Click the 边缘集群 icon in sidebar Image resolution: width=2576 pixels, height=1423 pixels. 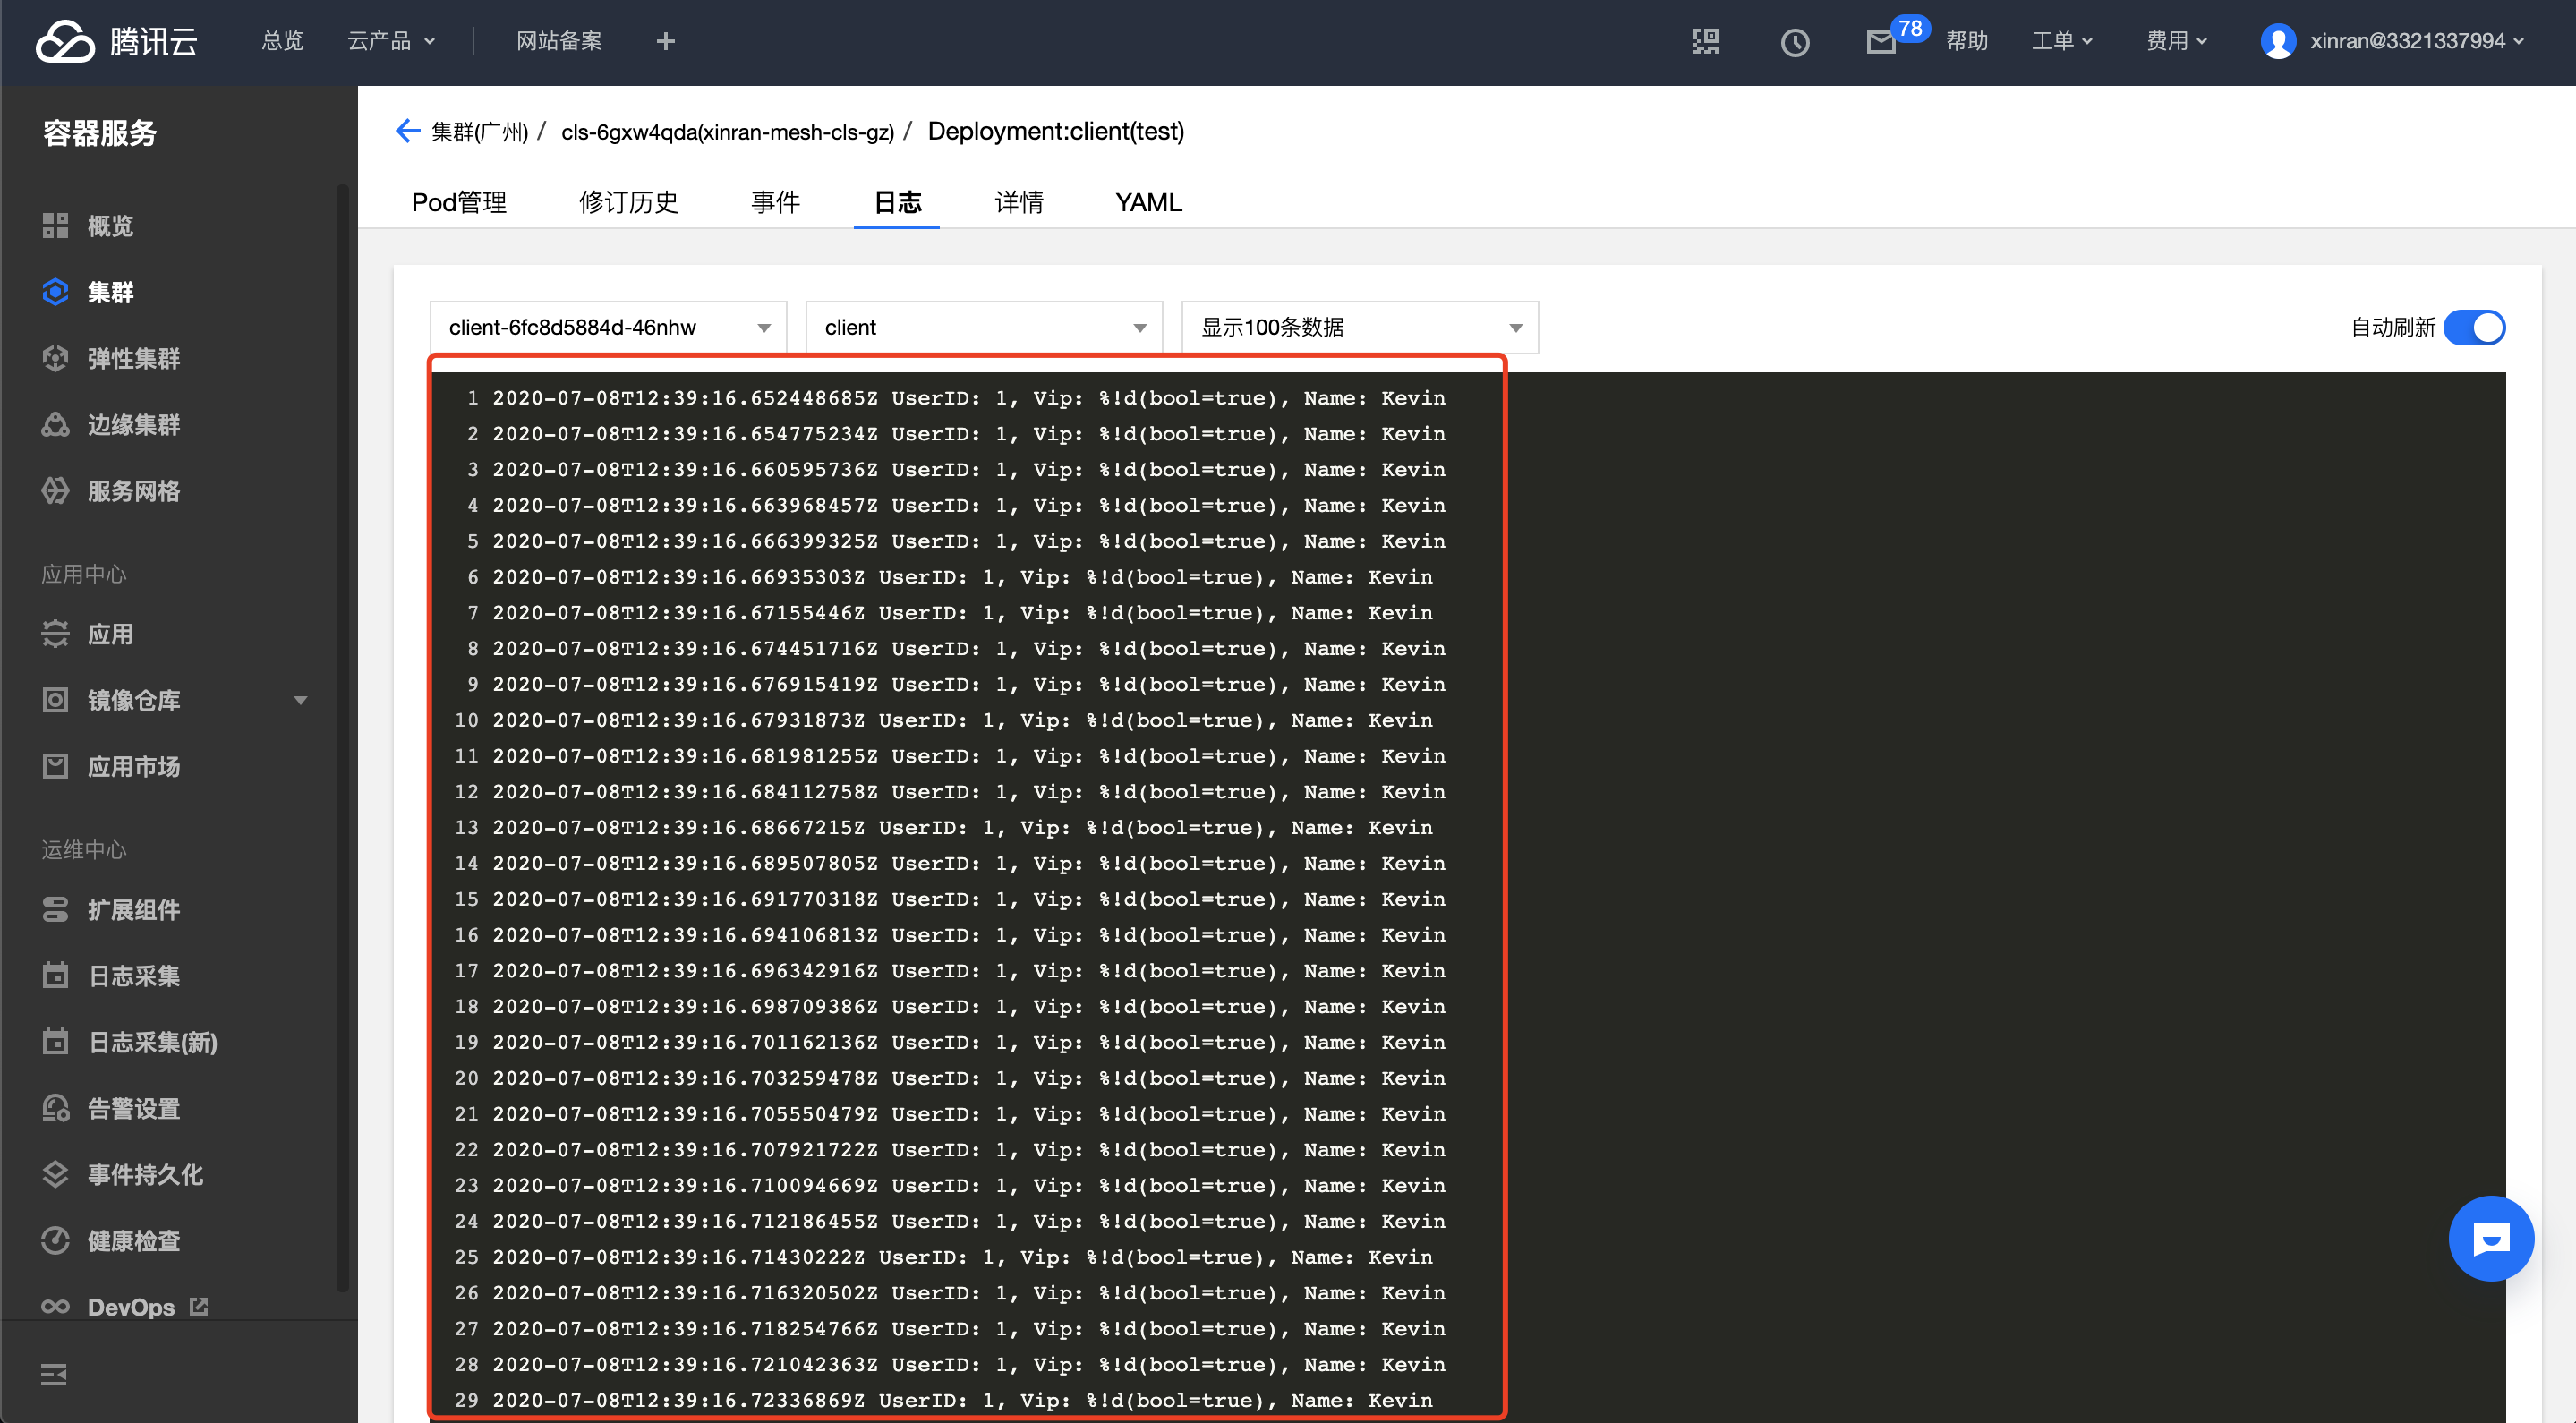pos(55,425)
